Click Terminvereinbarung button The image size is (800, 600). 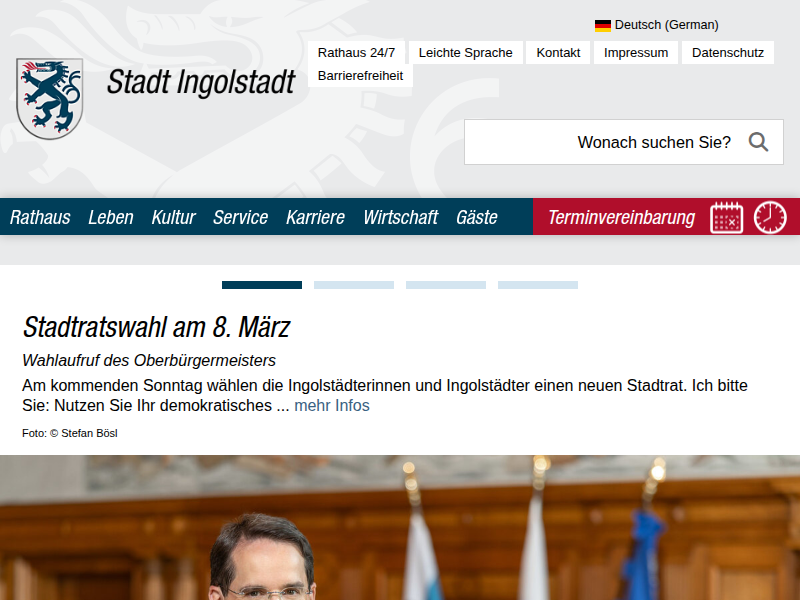[621, 217]
